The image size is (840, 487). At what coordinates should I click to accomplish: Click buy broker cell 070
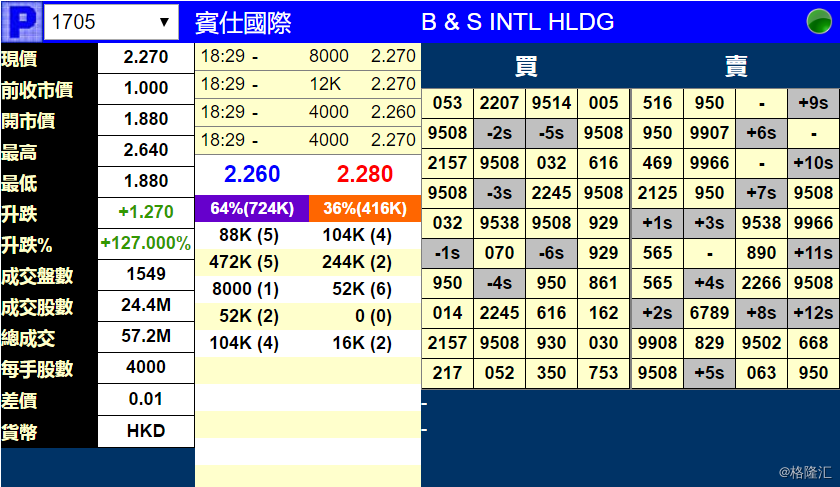[499, 253]
